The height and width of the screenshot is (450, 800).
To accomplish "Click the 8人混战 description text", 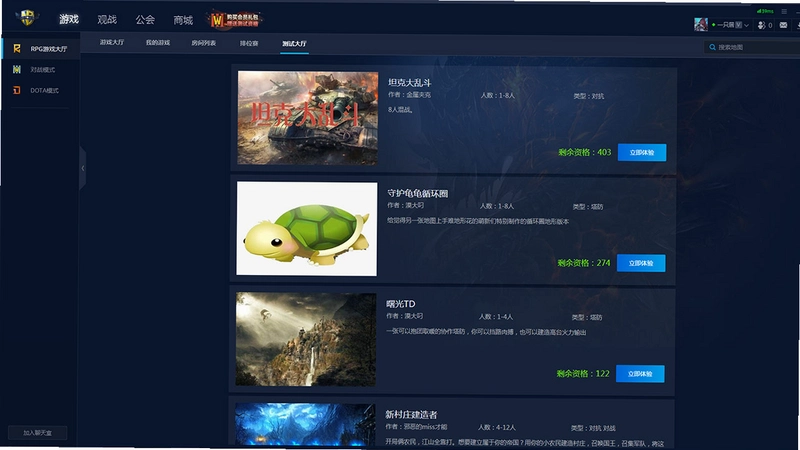I will [401, 109].
